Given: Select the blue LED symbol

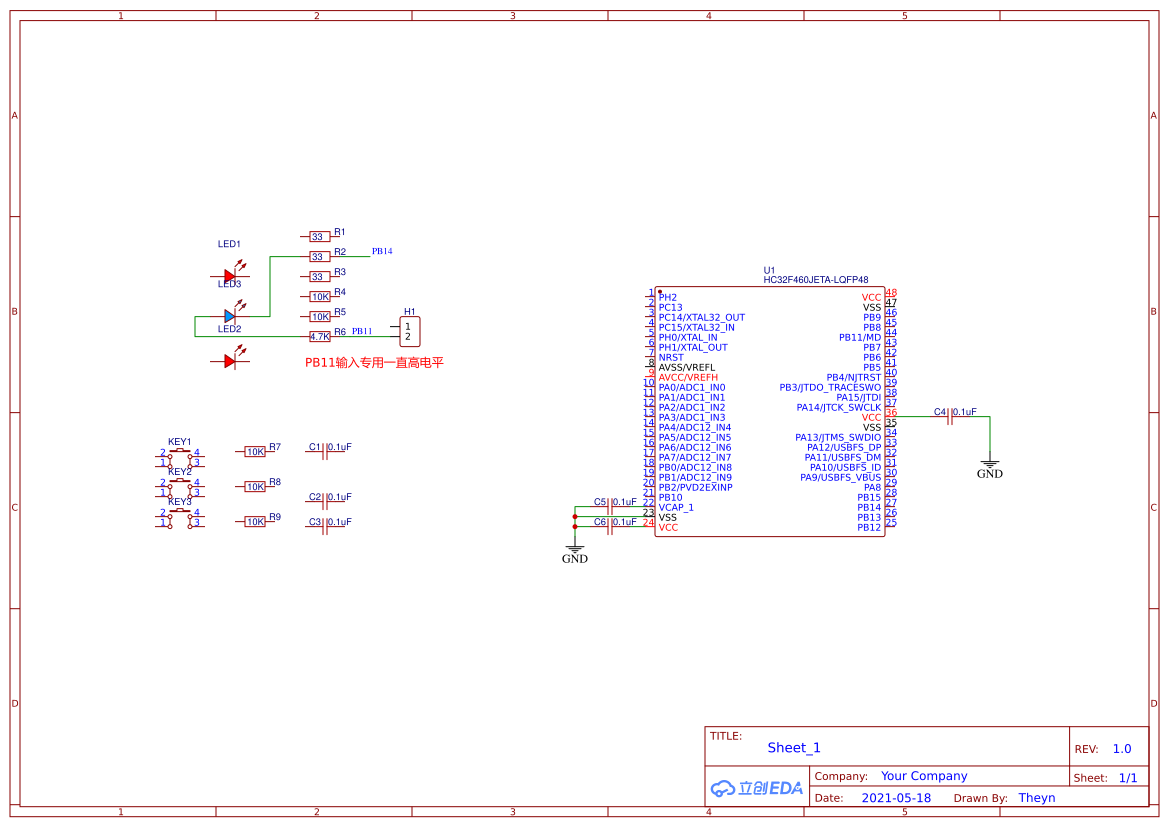Looking at the screenshot, I should click(230, 316).
